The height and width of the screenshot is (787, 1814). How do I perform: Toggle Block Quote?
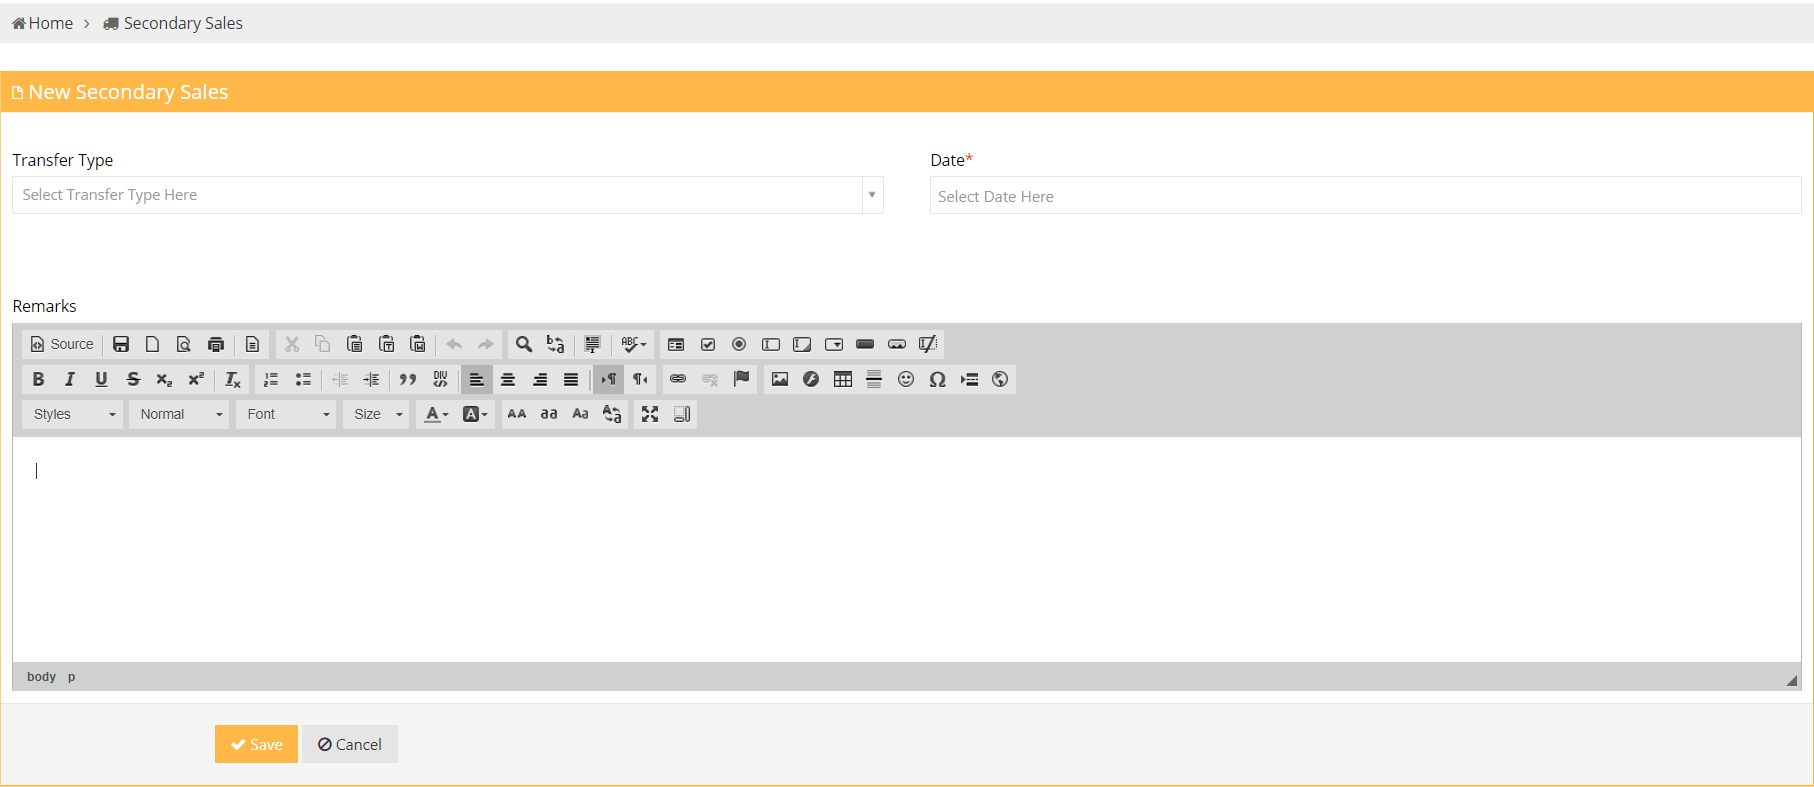click(408, 379)
